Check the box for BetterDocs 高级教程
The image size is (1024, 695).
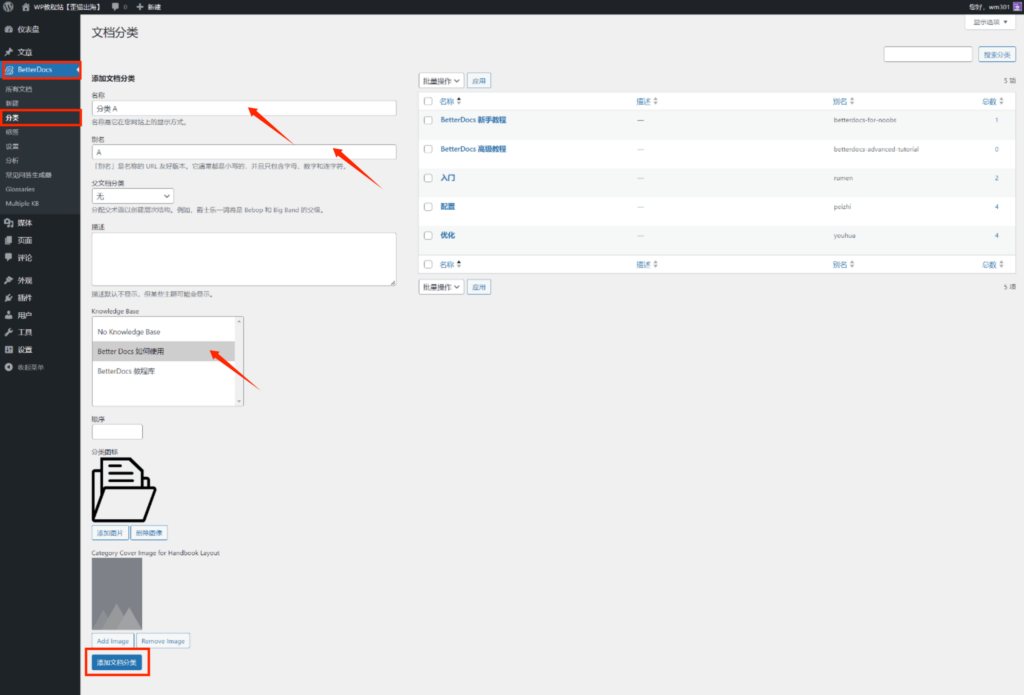(x=428, y=149)
